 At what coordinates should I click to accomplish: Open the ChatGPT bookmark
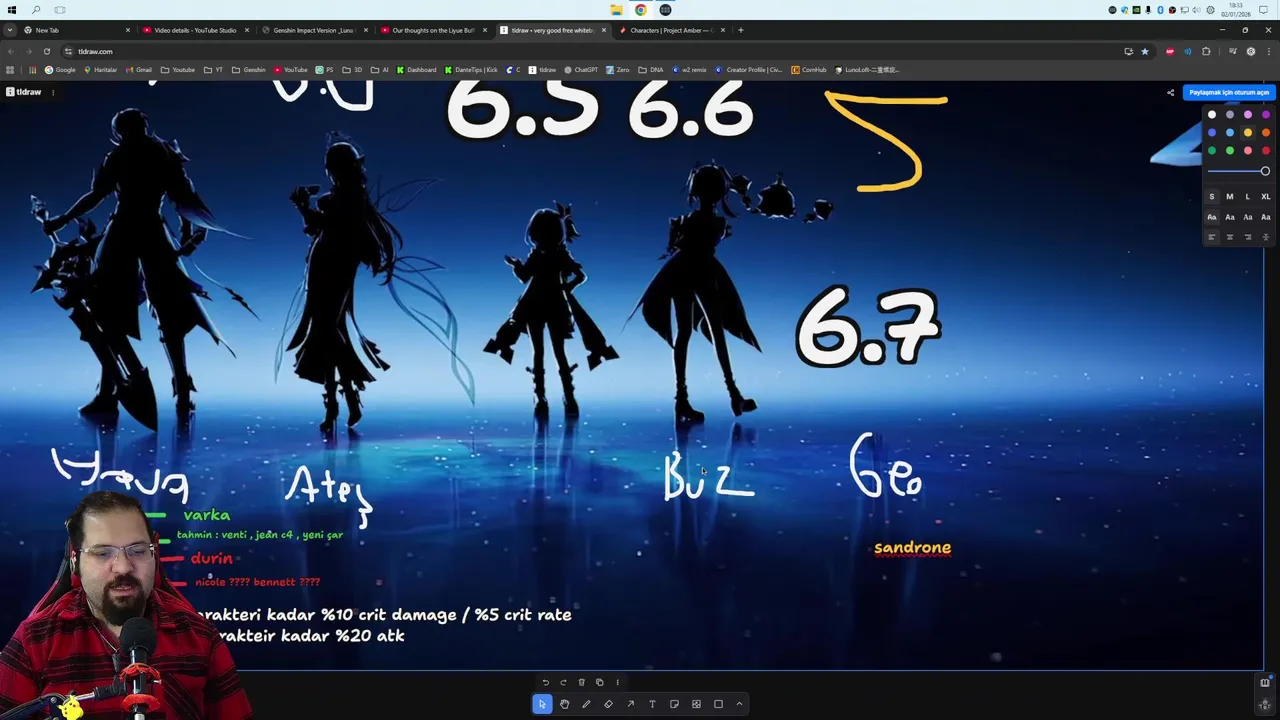(581, 70)
